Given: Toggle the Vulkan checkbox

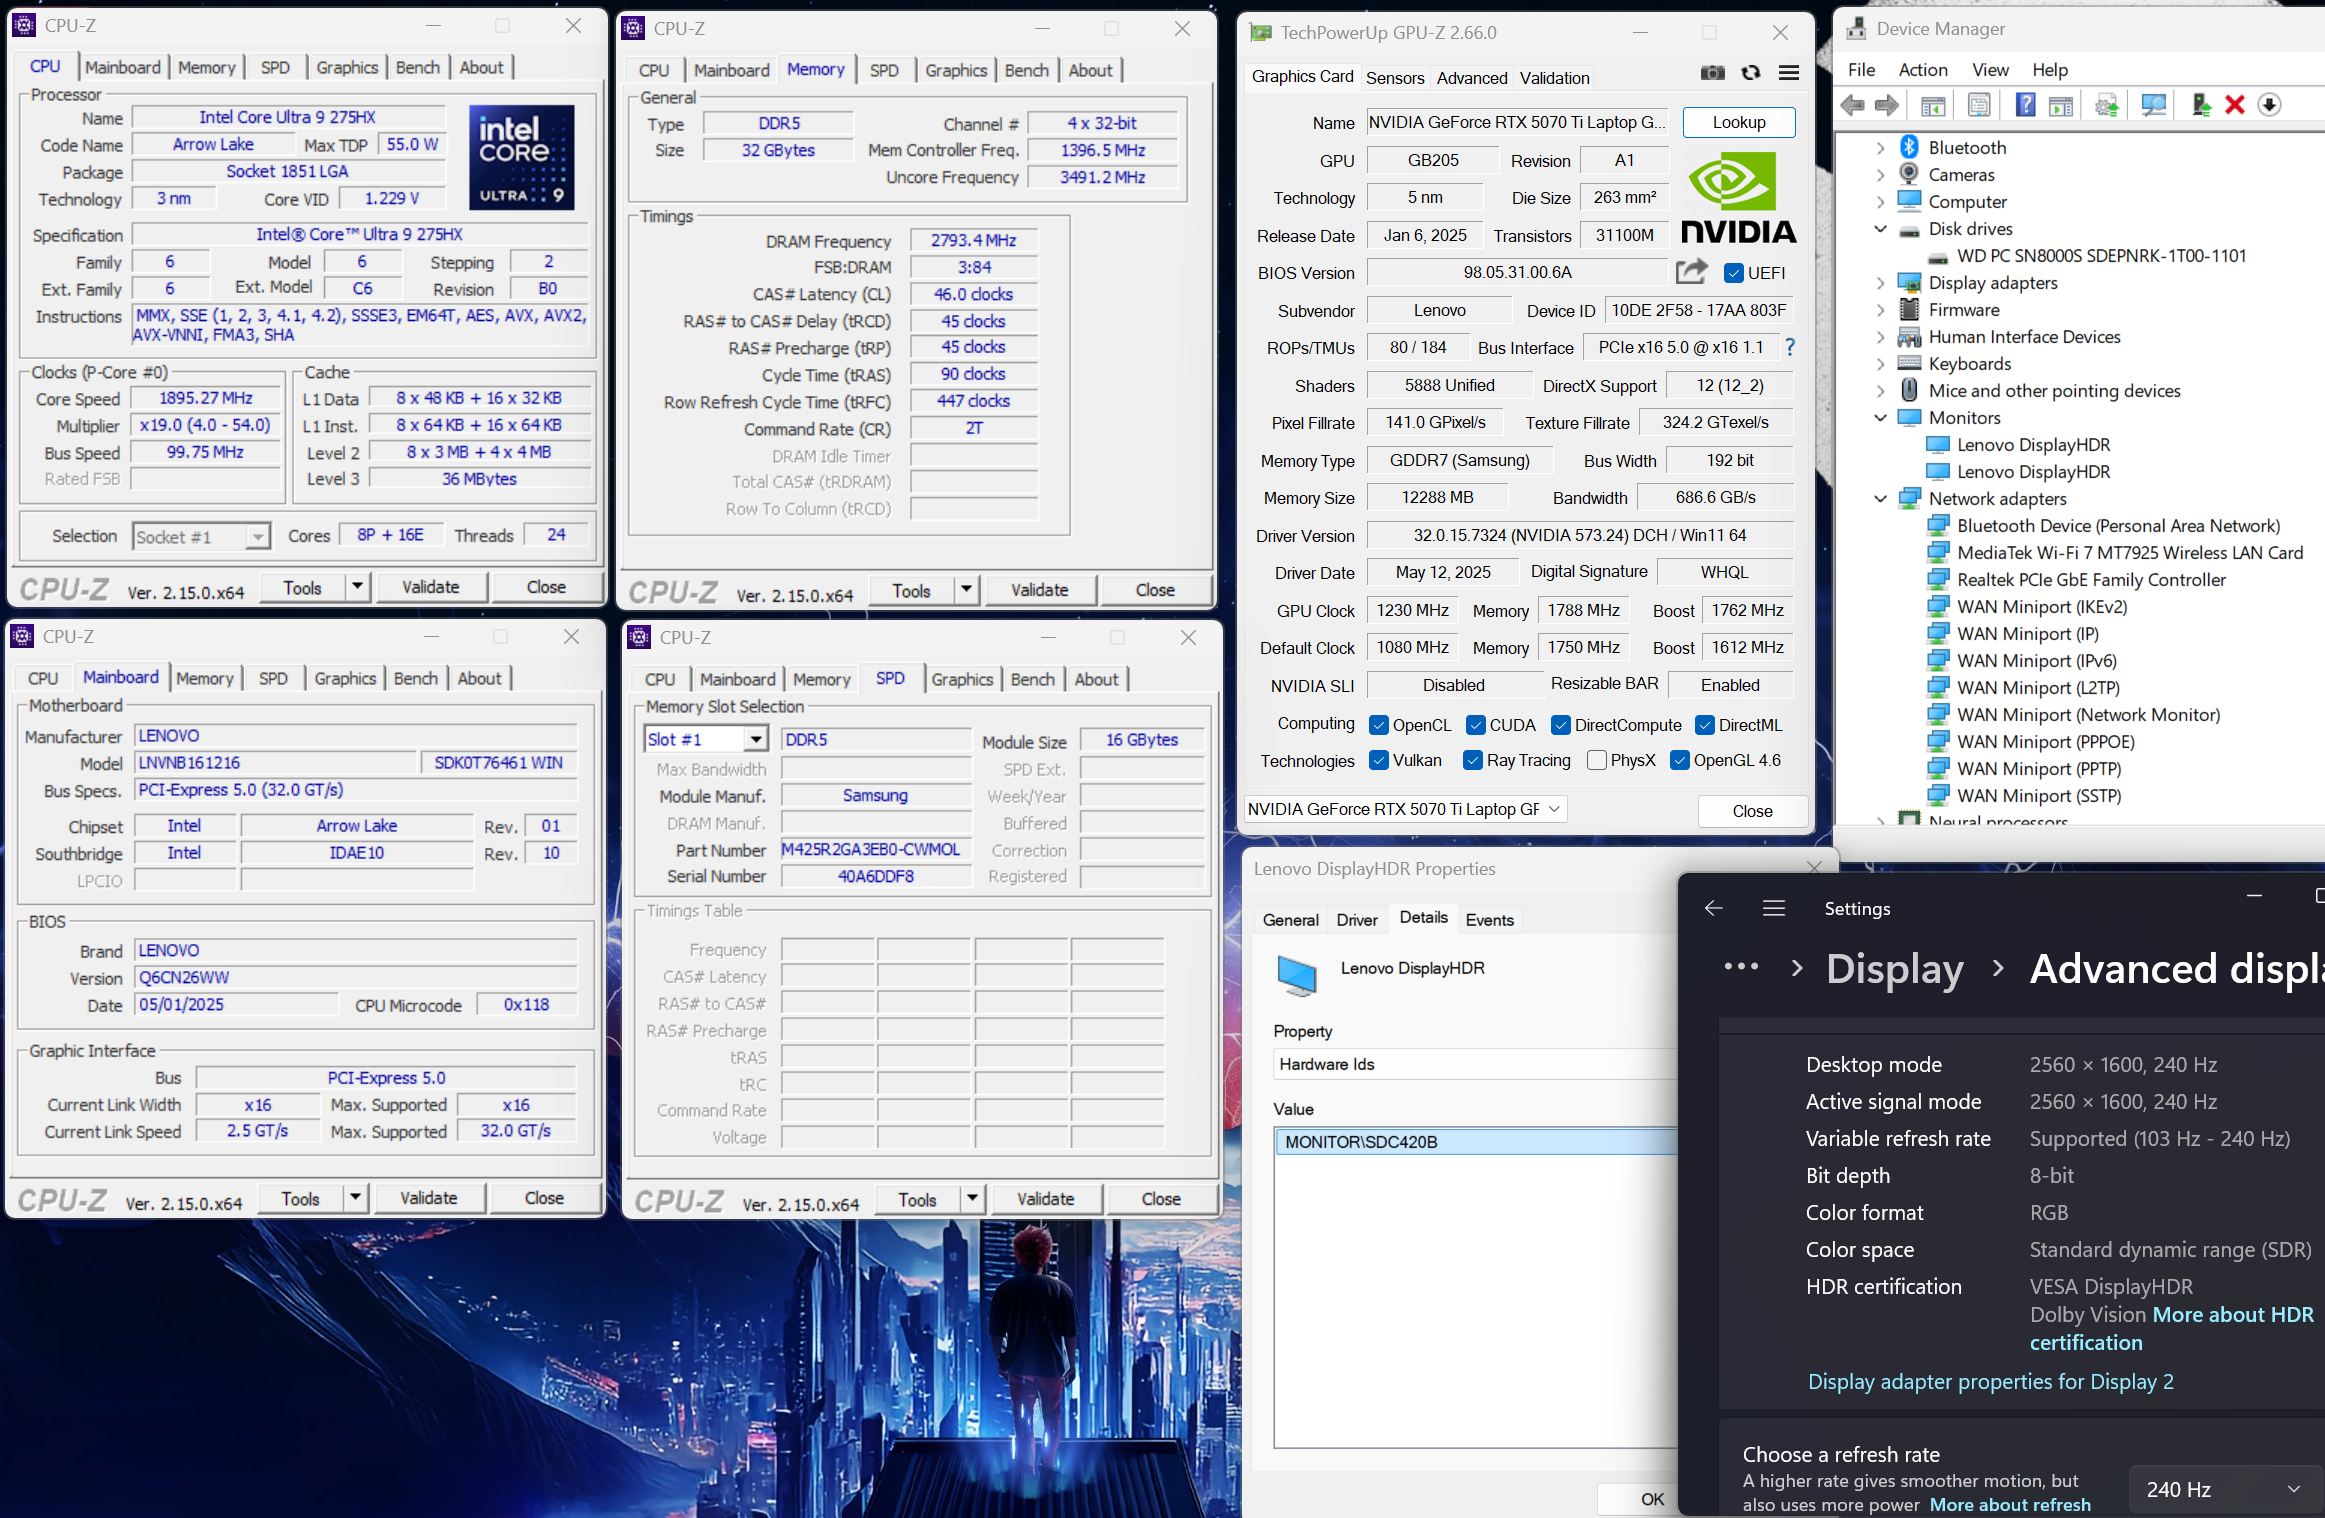Looking at the screenshot, I should click(x=1379, y=760).
